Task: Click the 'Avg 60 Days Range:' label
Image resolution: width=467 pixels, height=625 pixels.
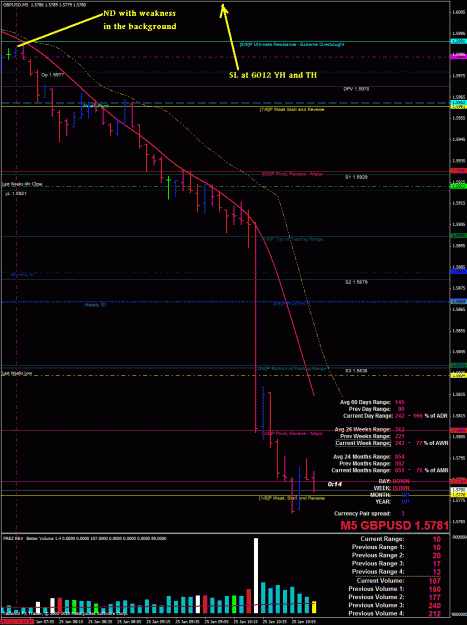Action: pos(366,402)
